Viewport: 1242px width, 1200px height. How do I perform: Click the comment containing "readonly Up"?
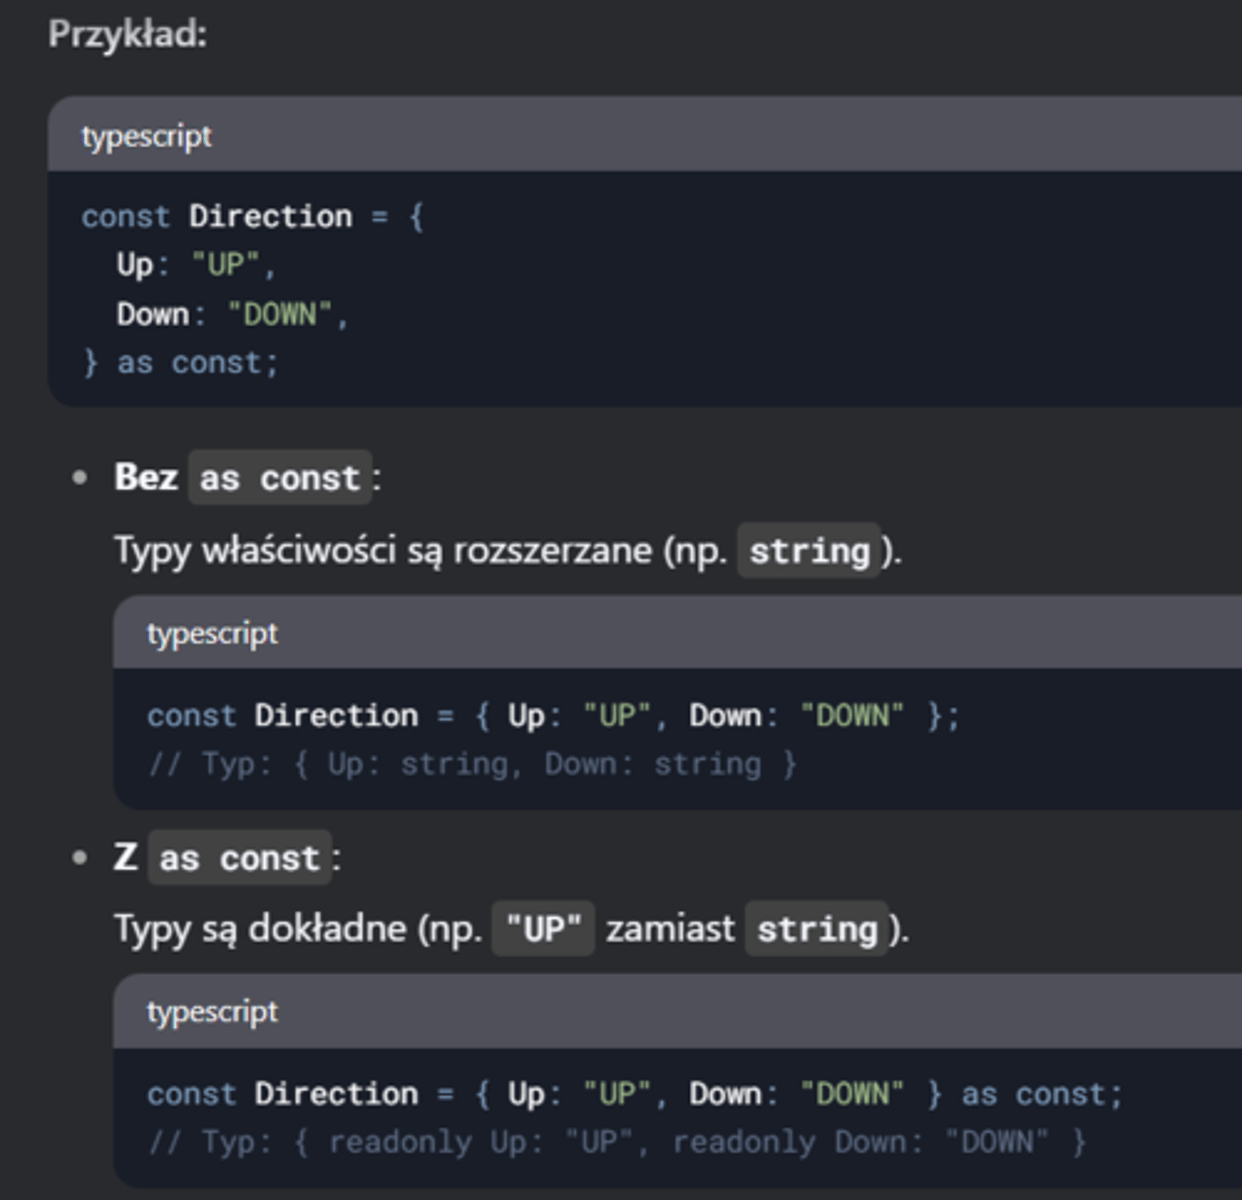(617, 1143)
